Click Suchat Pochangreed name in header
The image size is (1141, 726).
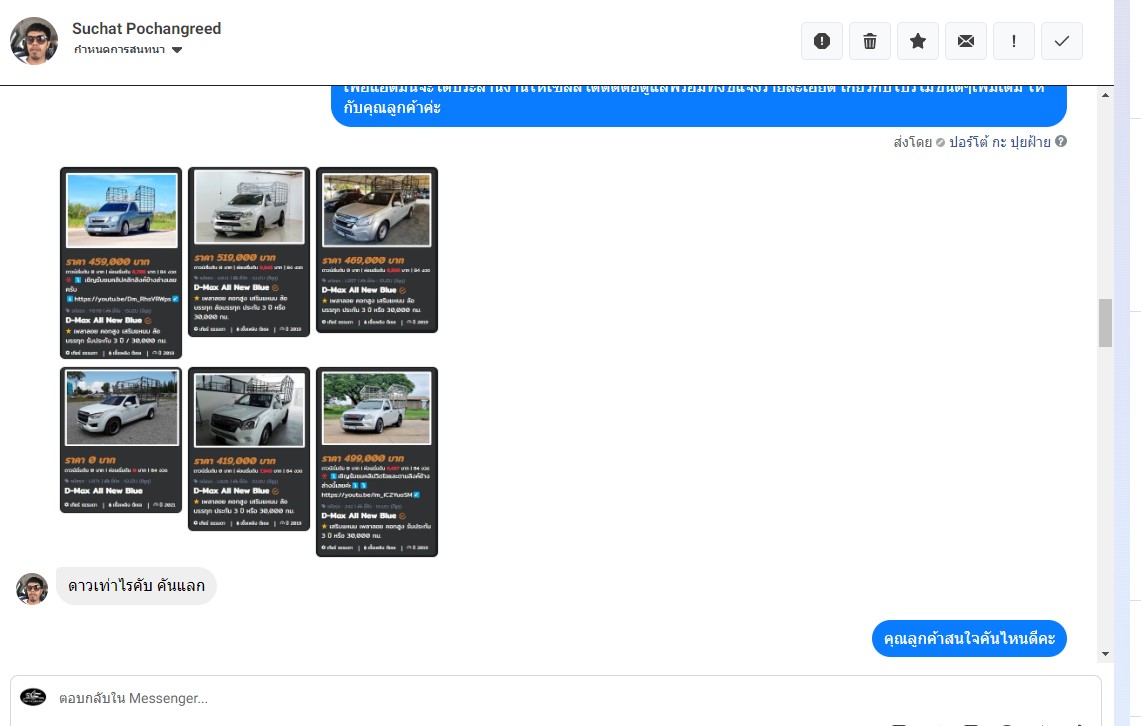coord(146,28)
